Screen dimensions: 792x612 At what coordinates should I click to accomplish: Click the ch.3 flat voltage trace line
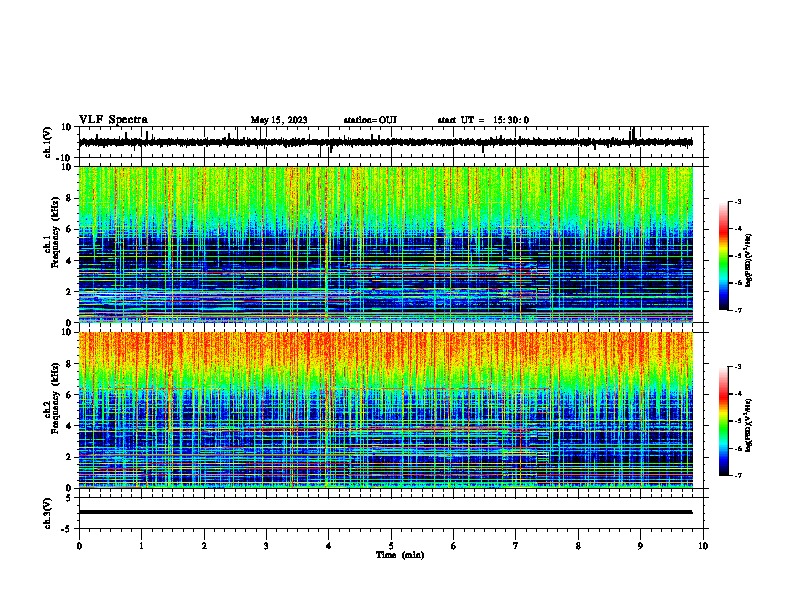pyautogui.click(x=385, y=512)
